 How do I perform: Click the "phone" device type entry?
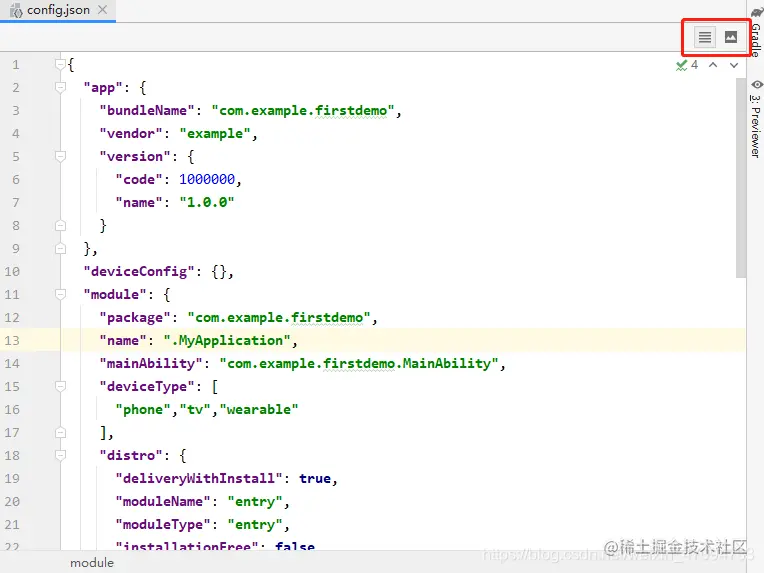[x=143, y=409]
